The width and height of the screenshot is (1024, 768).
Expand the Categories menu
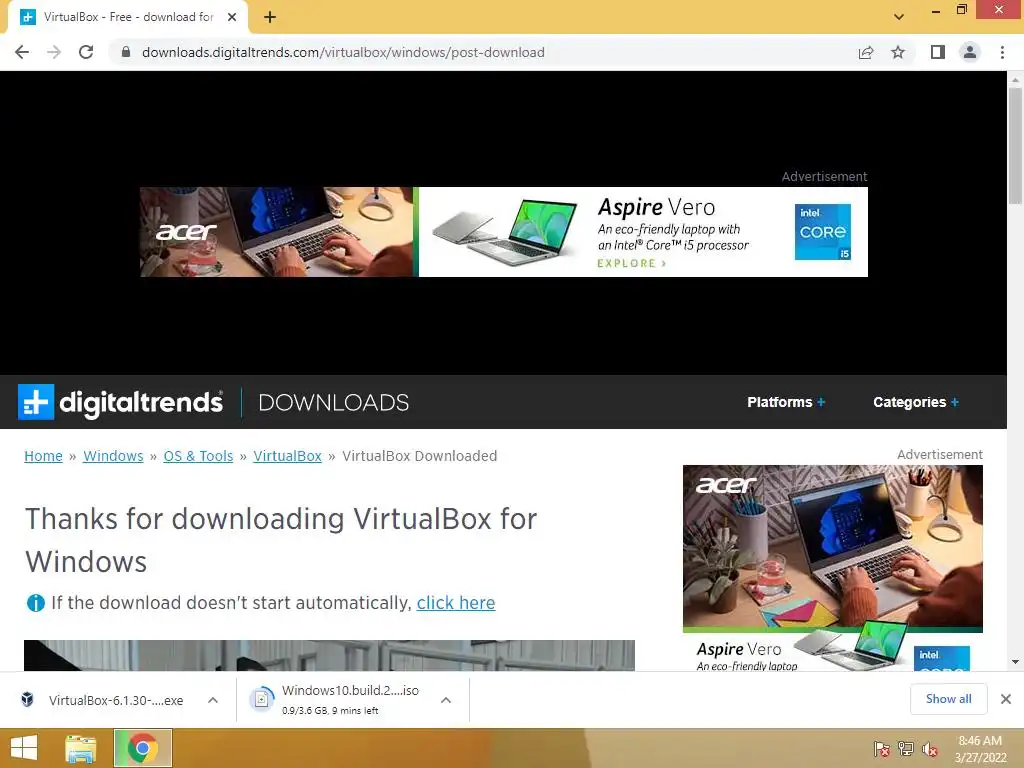pos(916,402)
